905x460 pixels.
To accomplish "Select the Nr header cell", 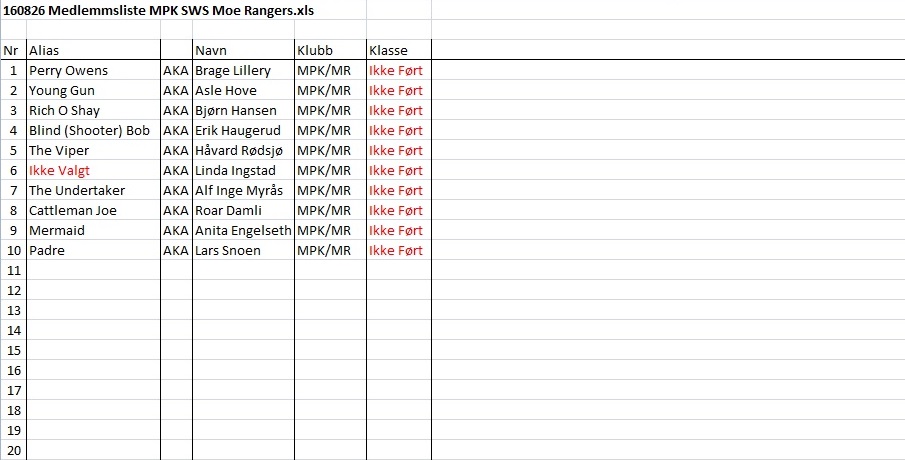I will tap(14, 50).
